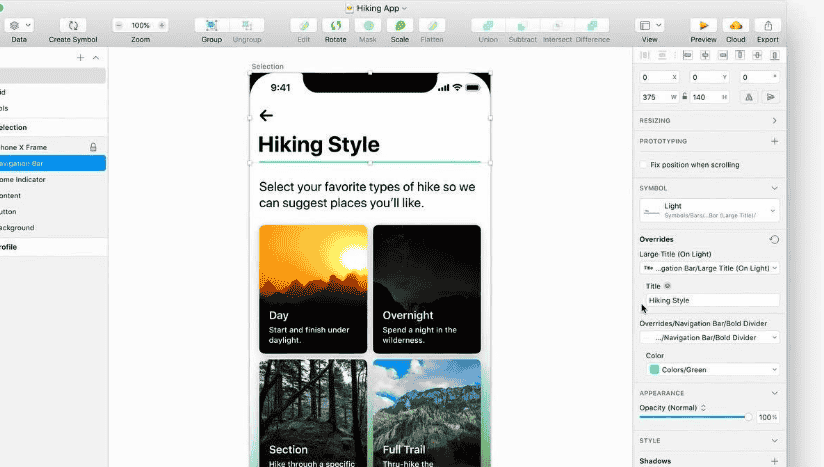Add a new page with plus button

point(80,58)
